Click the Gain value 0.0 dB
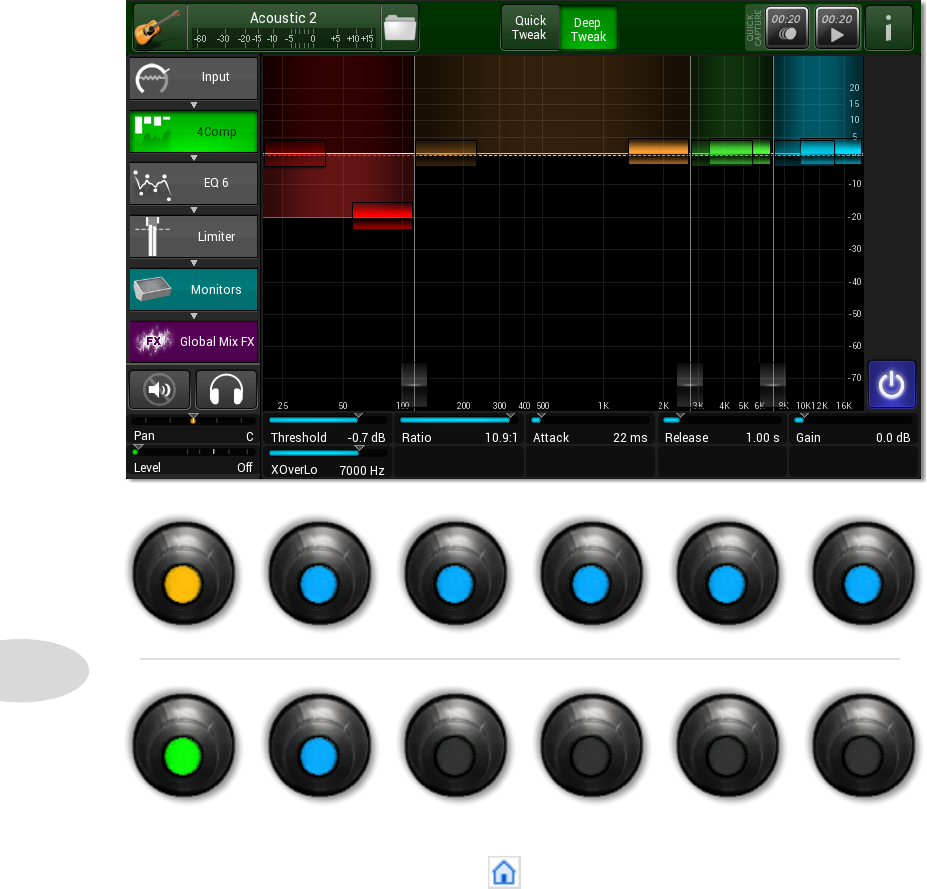 click(x=893, y=438)
